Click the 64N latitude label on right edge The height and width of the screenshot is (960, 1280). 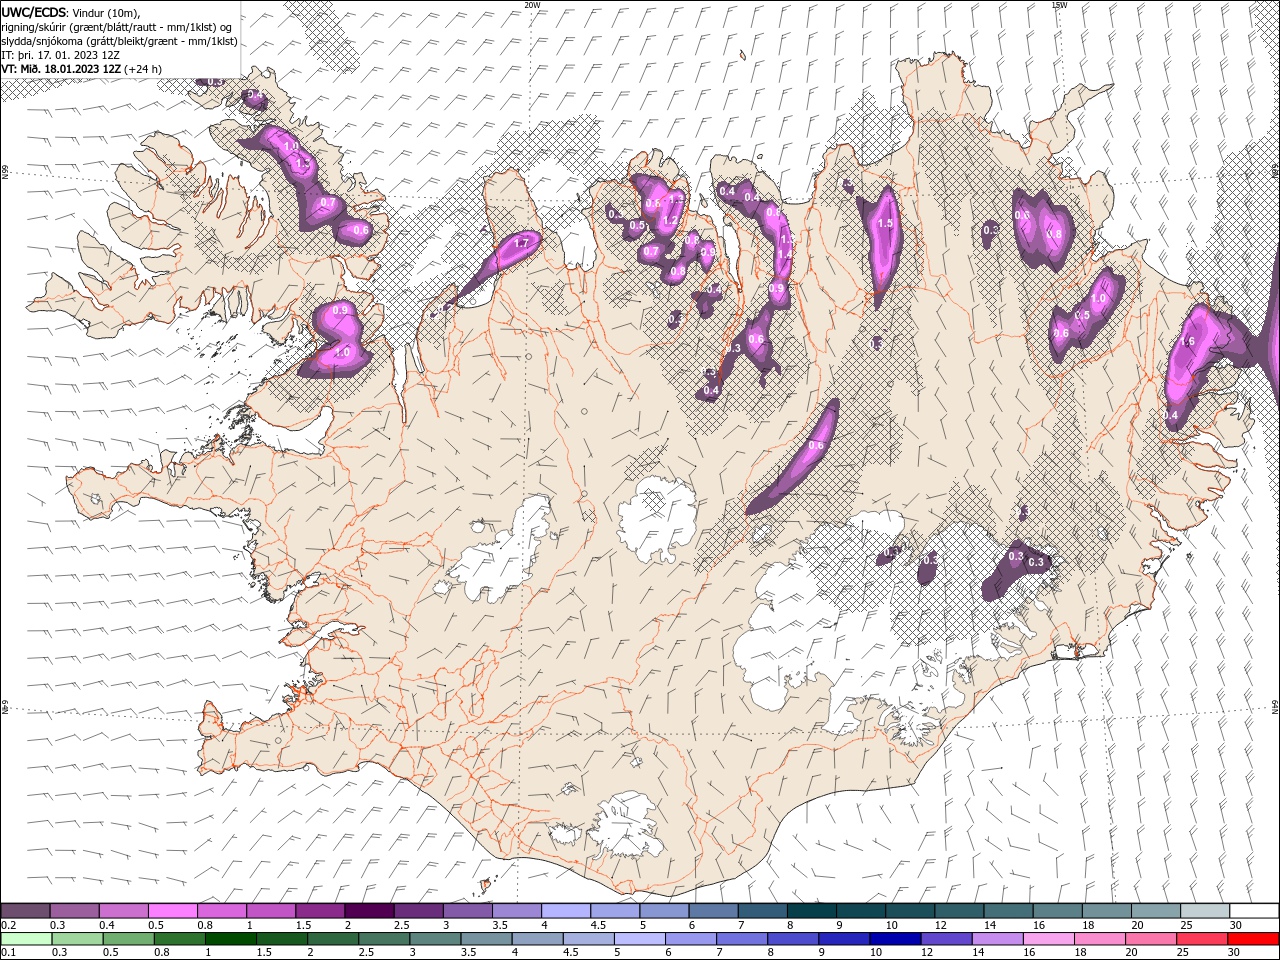tap(1275, 707)
